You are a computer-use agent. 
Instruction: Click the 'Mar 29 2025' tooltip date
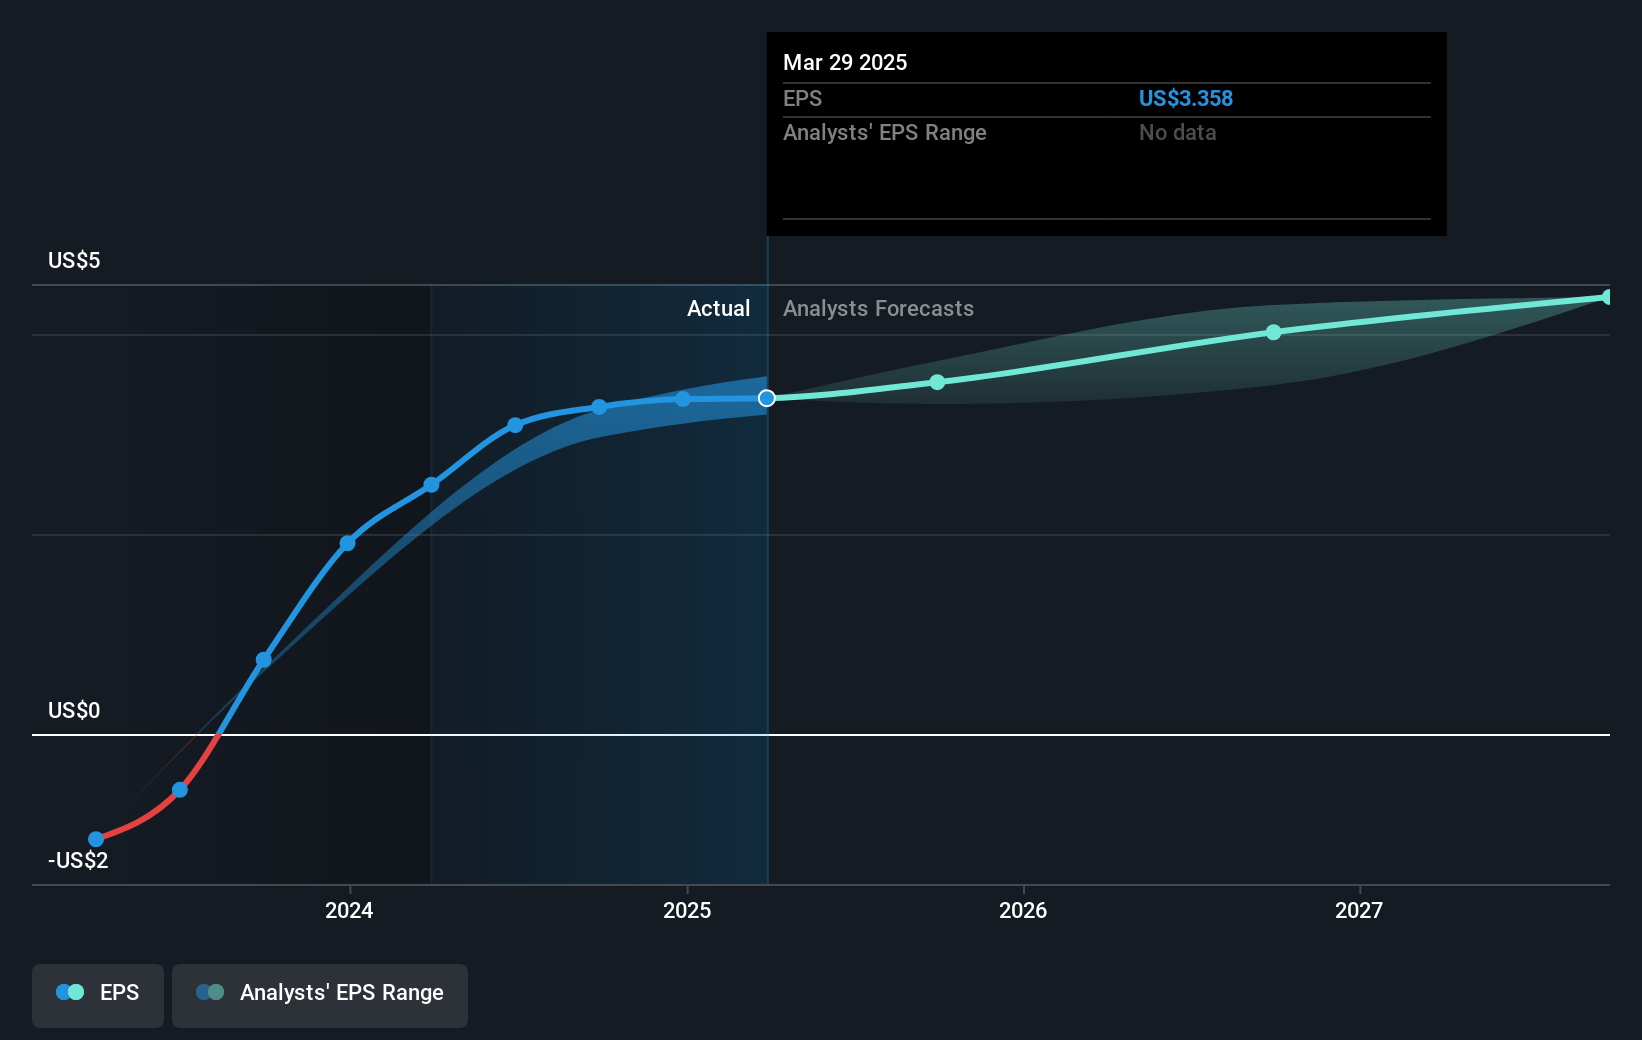[x=845, y=62]
